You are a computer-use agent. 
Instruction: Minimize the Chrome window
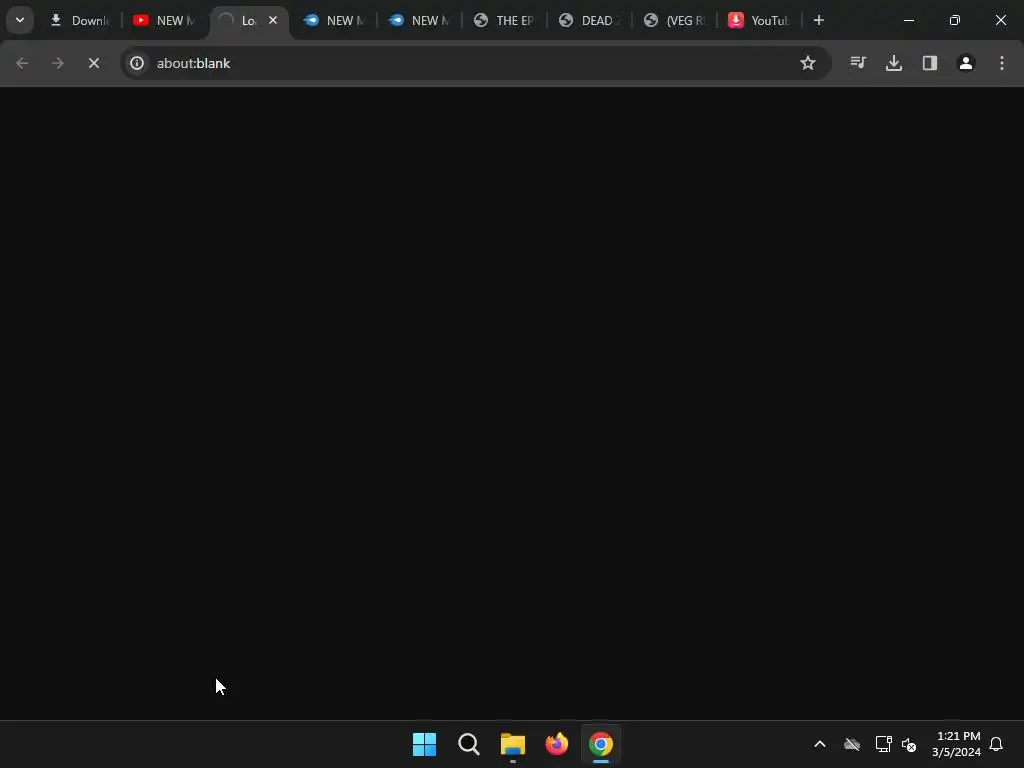[908, 20]
